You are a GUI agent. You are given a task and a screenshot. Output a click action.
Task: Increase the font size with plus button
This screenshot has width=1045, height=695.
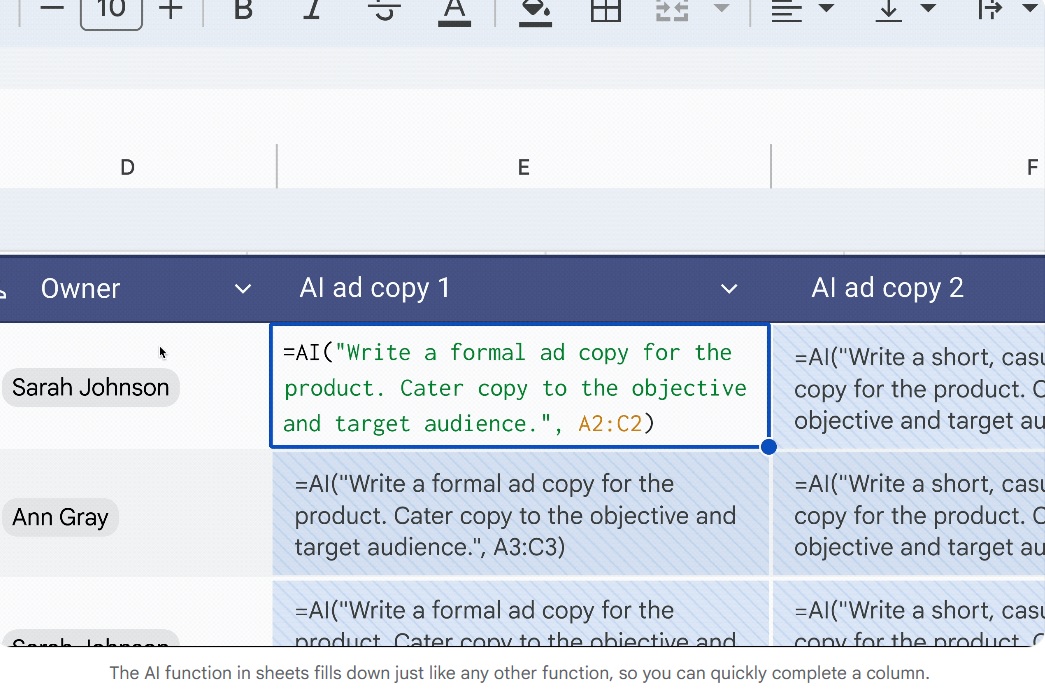(171, 9)
